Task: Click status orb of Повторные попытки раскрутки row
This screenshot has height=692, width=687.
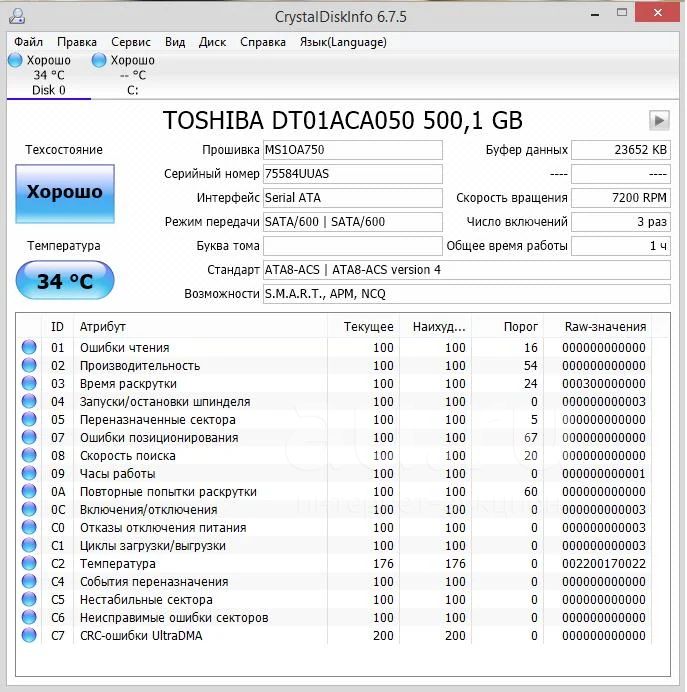Action: pyautogui.click(x=29, y=491)
